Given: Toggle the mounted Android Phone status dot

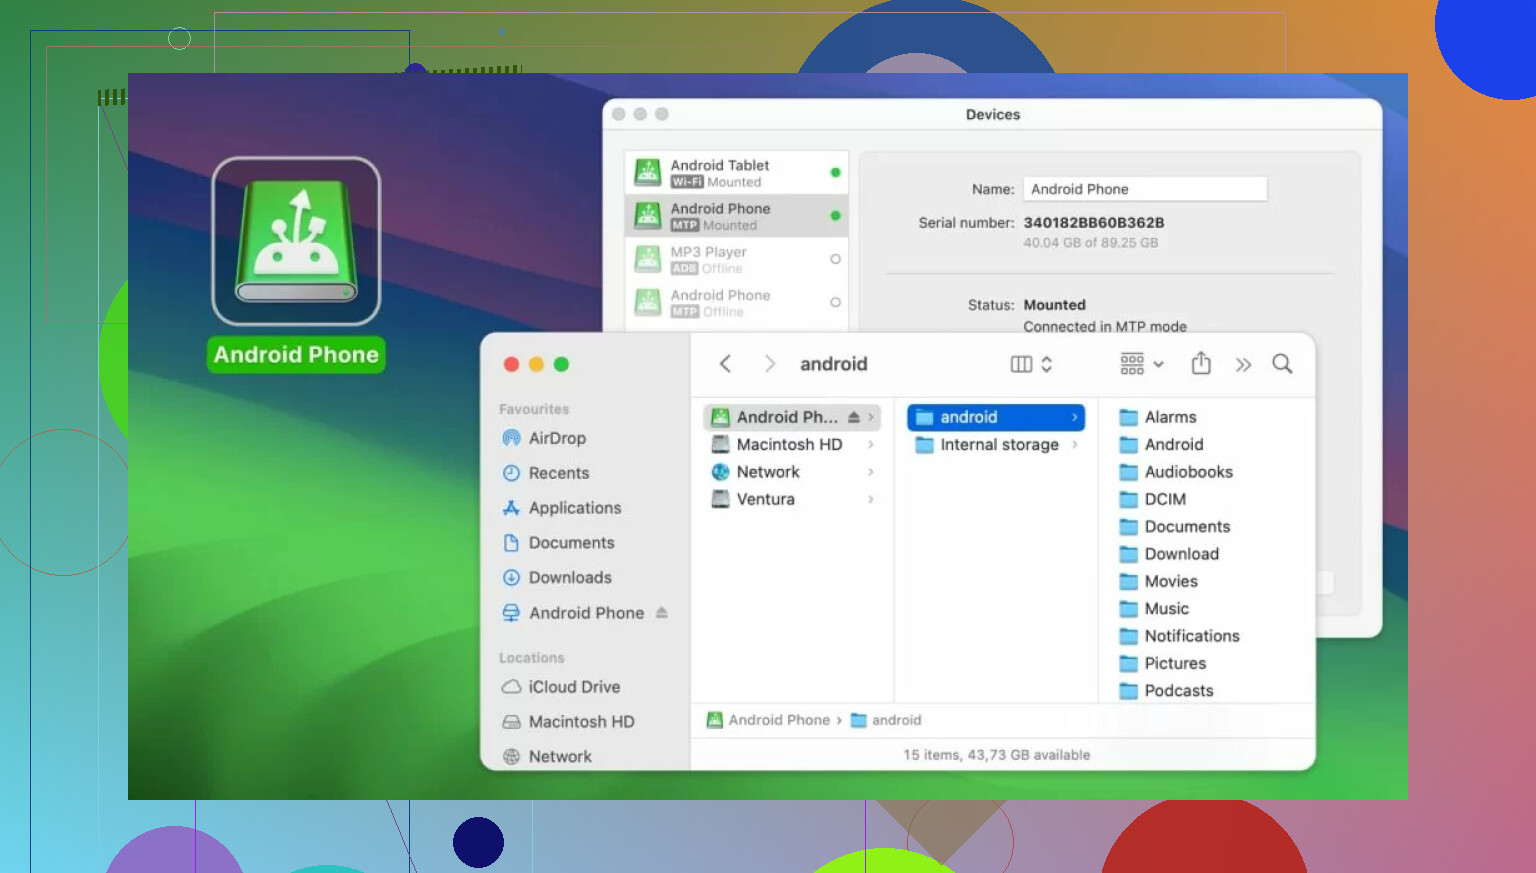Looking at the screenshot, I should click(835, 216).
